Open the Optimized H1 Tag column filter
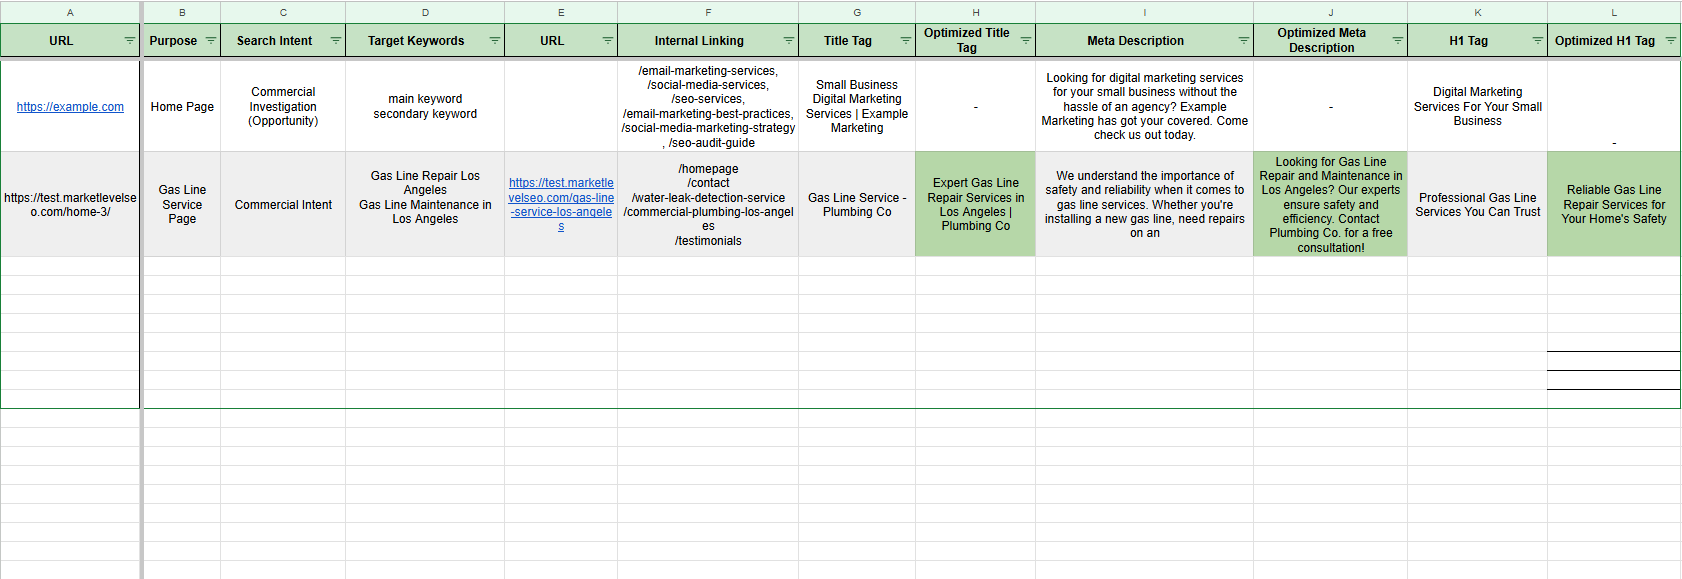1682x579 pixels. [1670, 41]
